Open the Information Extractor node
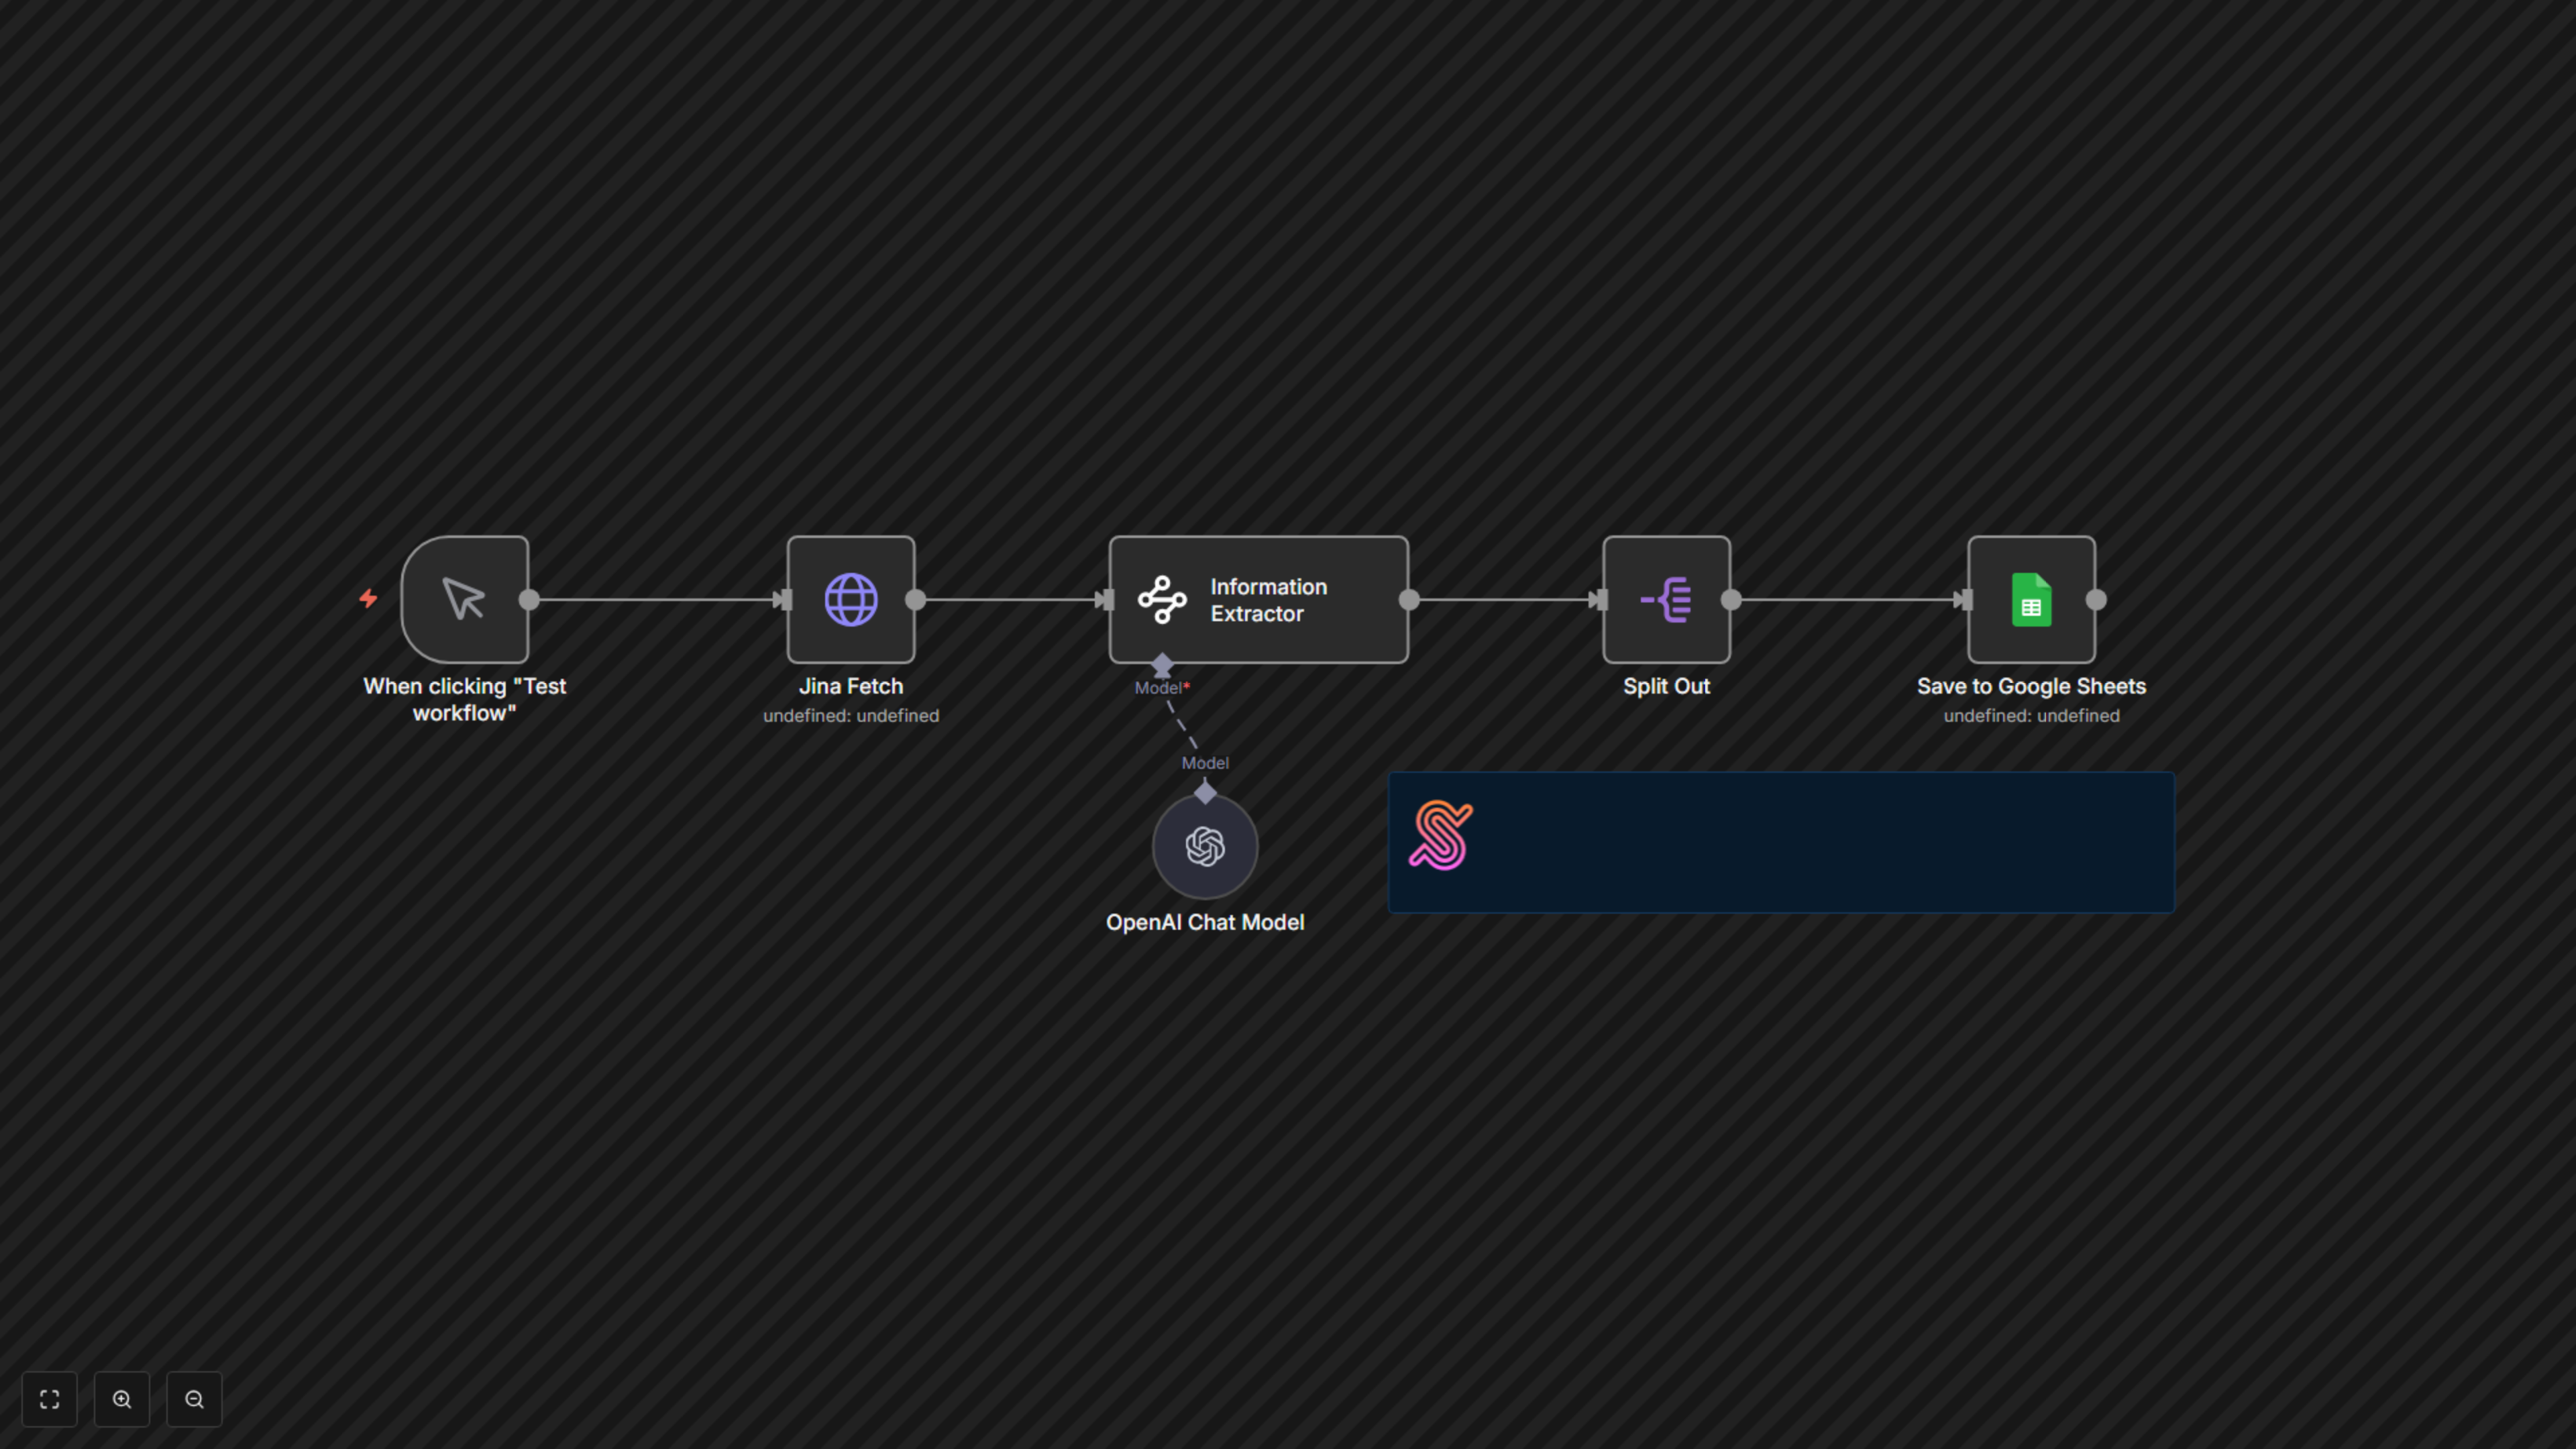 click(1258, 599)
